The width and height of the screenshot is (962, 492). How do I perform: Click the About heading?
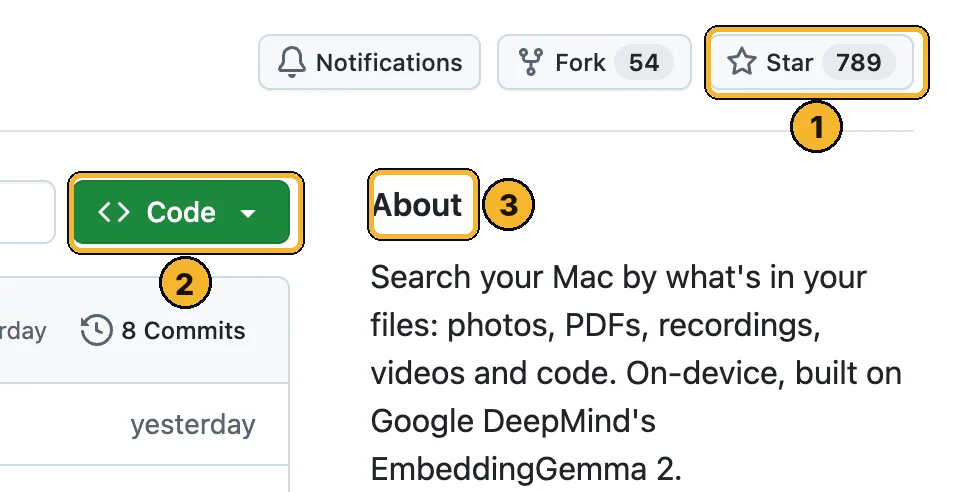[x=417, y=204]
